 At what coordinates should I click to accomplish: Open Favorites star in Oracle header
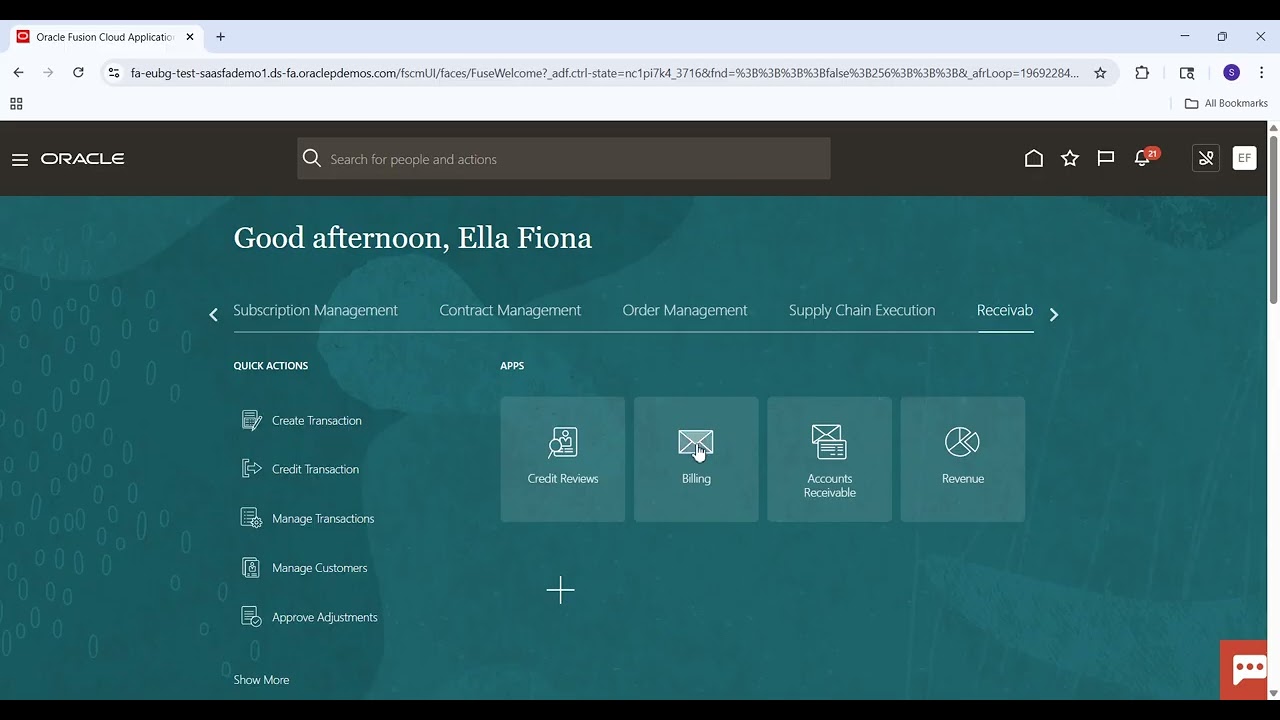[x=1070, y=159]
